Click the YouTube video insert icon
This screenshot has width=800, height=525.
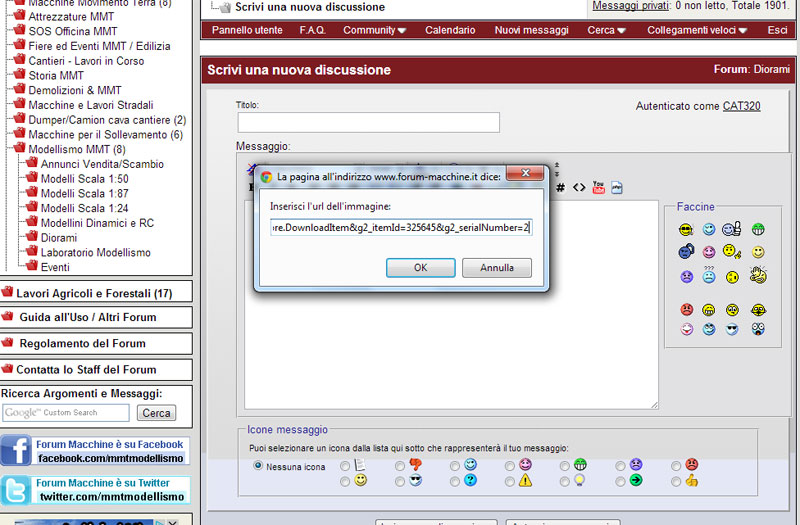point(598,187)
